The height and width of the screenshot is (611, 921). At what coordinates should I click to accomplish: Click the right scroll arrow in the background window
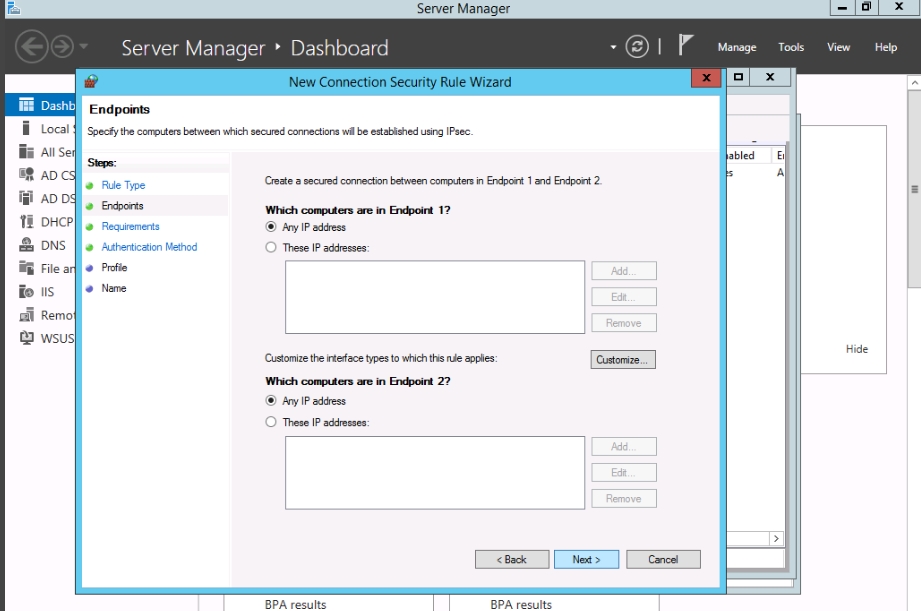tap(777, 538)
